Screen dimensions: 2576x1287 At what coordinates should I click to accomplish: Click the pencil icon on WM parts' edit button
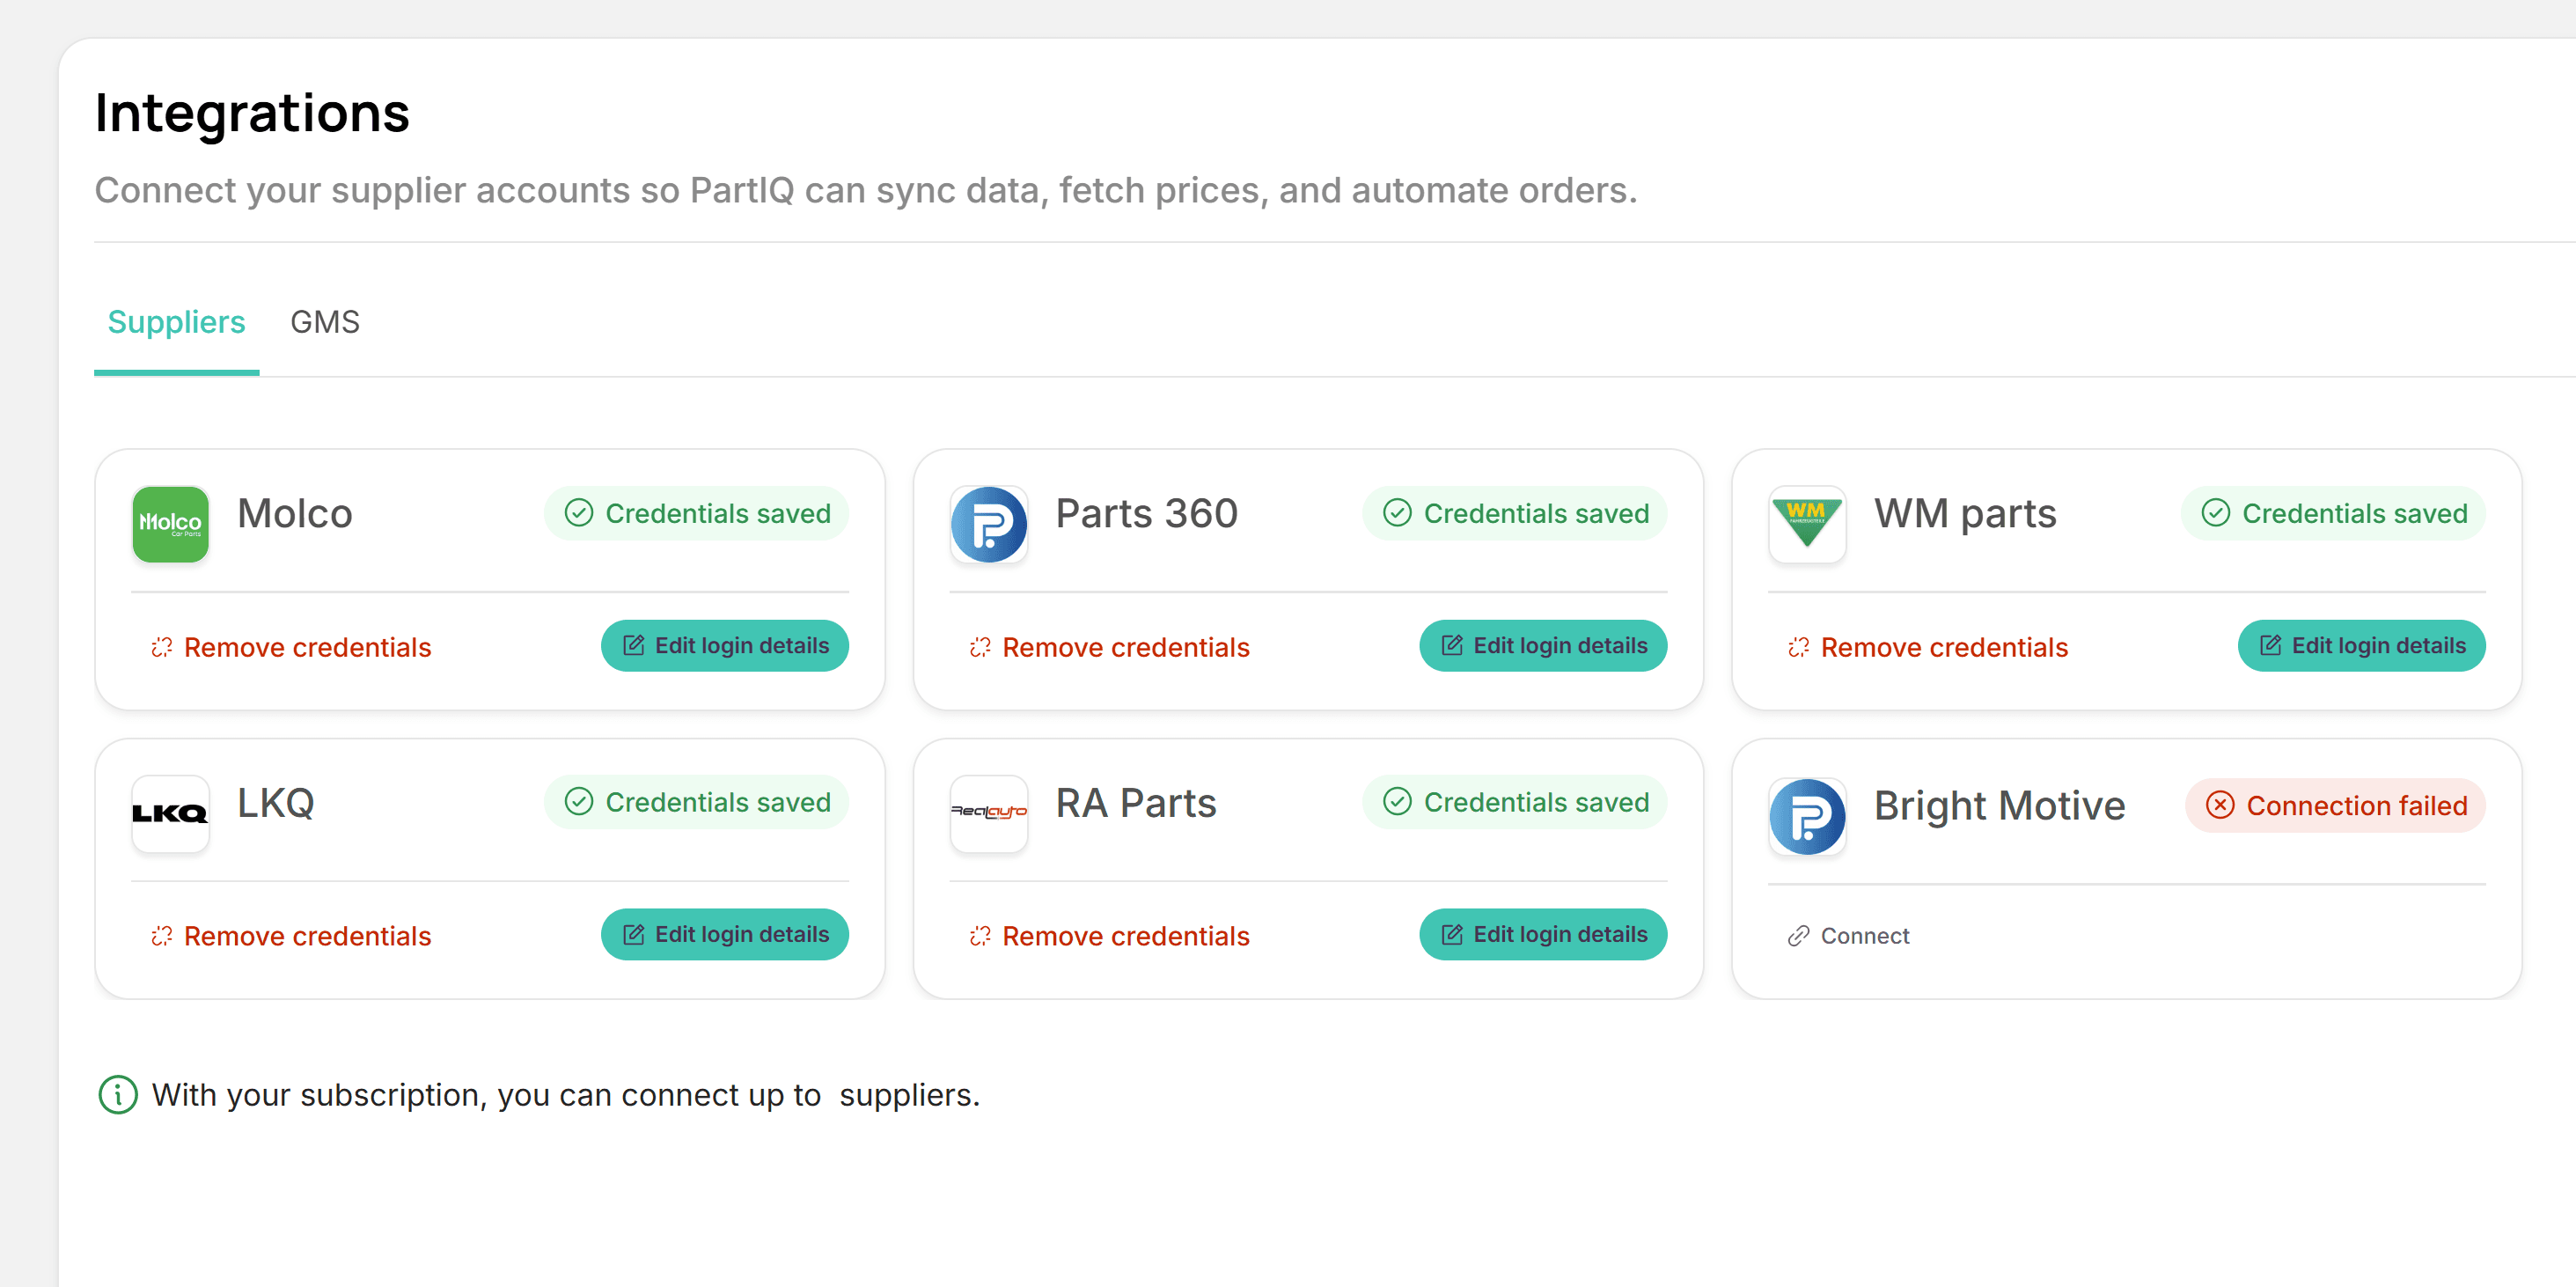click(2270, 645)
